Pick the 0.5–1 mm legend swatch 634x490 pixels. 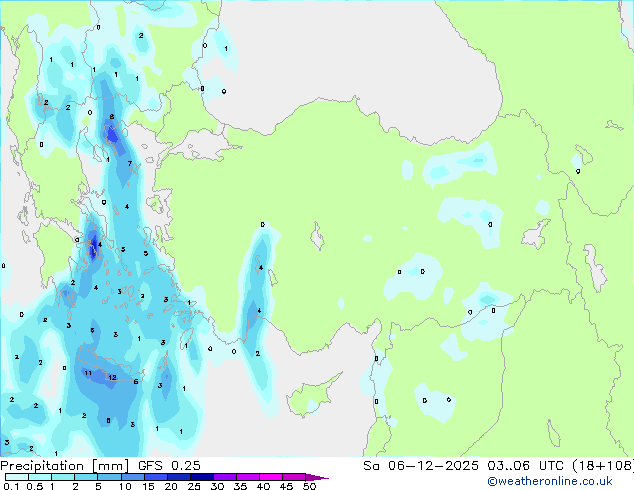40,477
